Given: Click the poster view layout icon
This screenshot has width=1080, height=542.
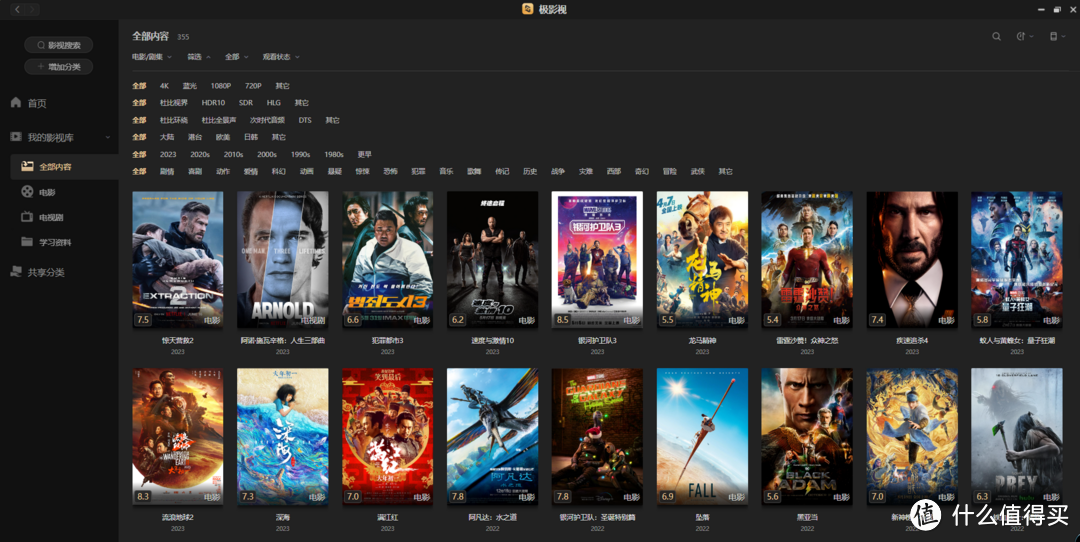Looking at the screenshot, I should (x=1052, y=37).
